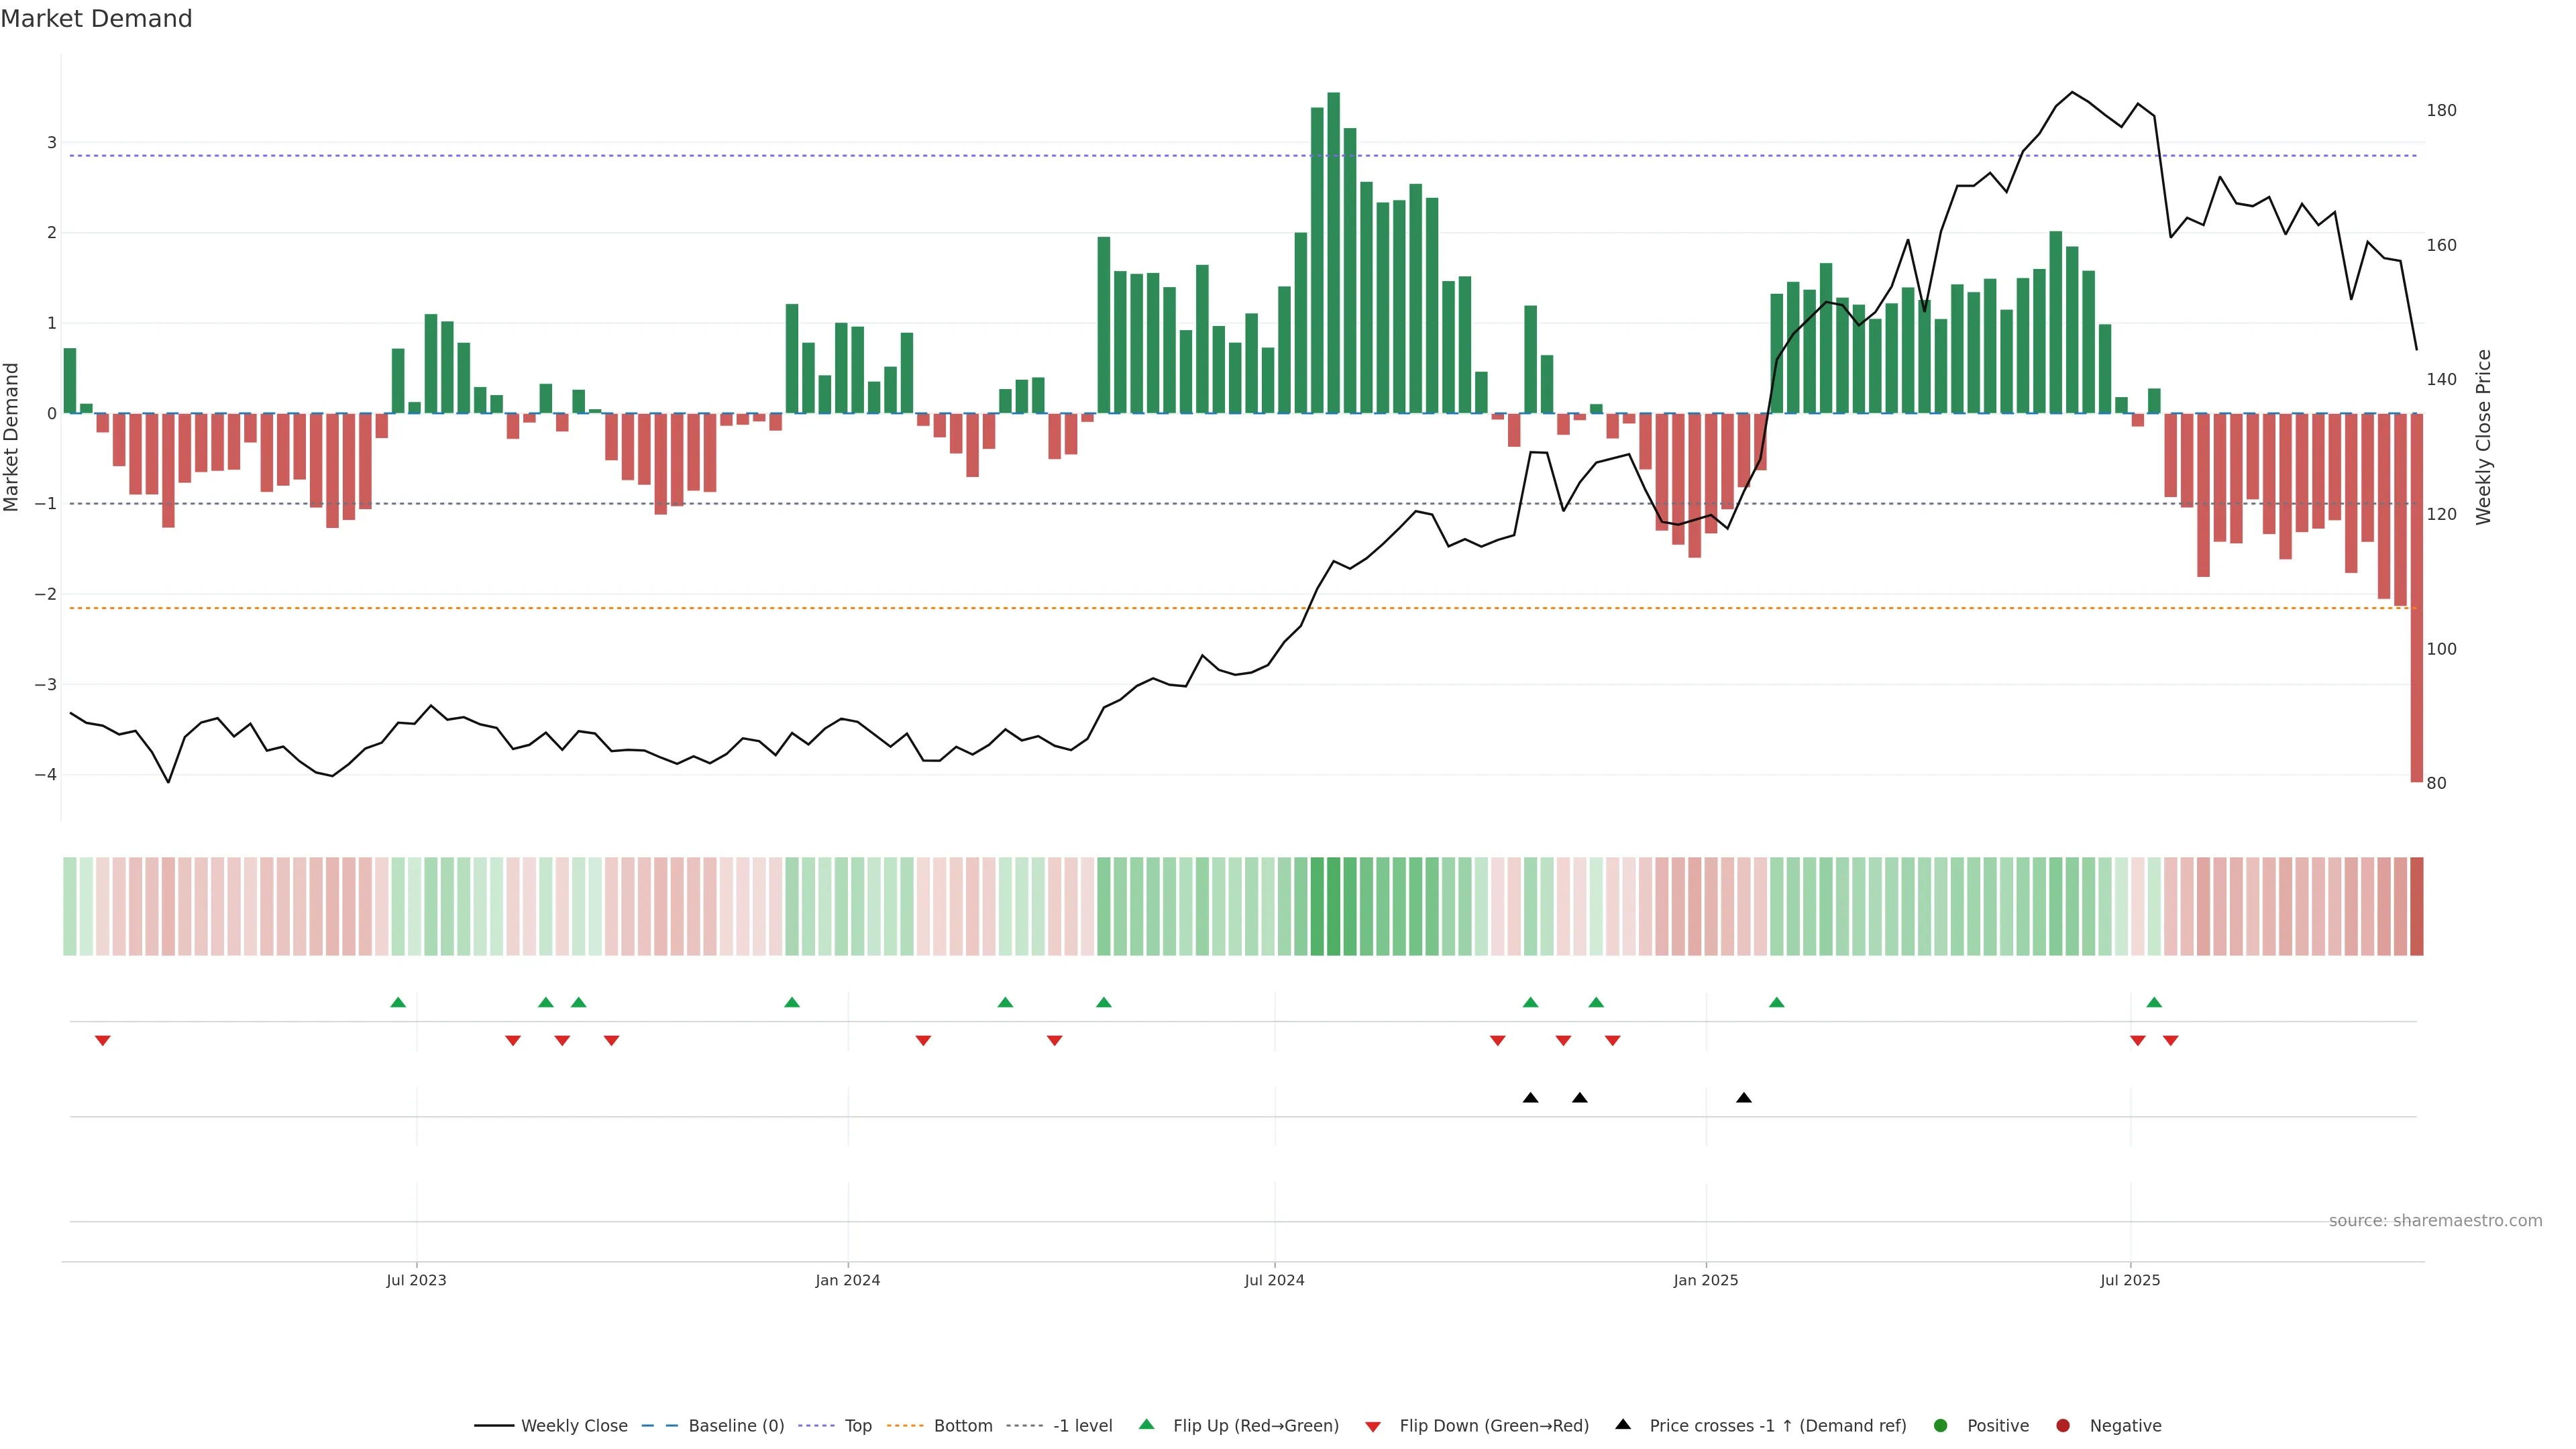Click the red Flip Down legend triangle
Screen dimensions: 2576x1449
coord(1373,1426)
